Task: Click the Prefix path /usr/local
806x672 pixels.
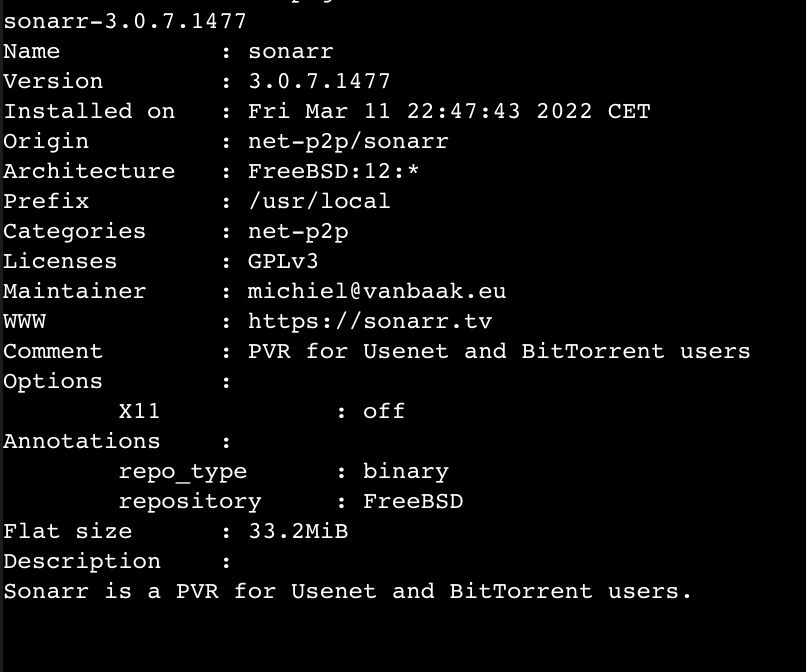Action: (x=319, y=201)
